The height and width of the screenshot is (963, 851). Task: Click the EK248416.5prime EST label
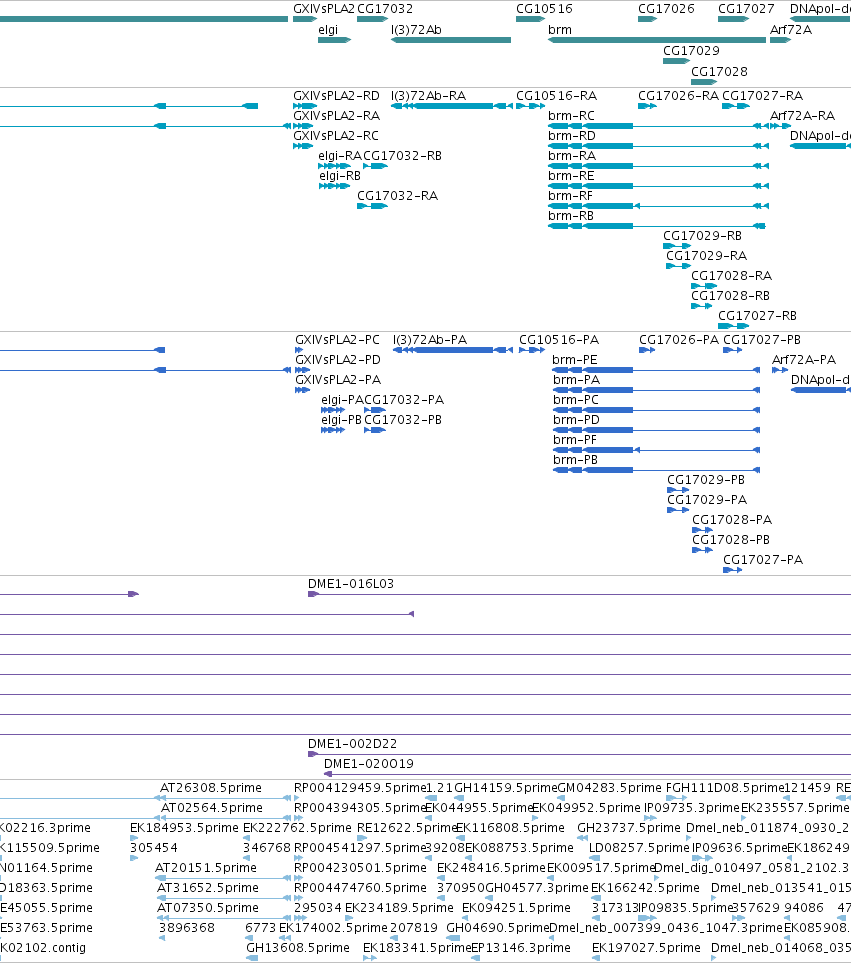tap(491, 868)
